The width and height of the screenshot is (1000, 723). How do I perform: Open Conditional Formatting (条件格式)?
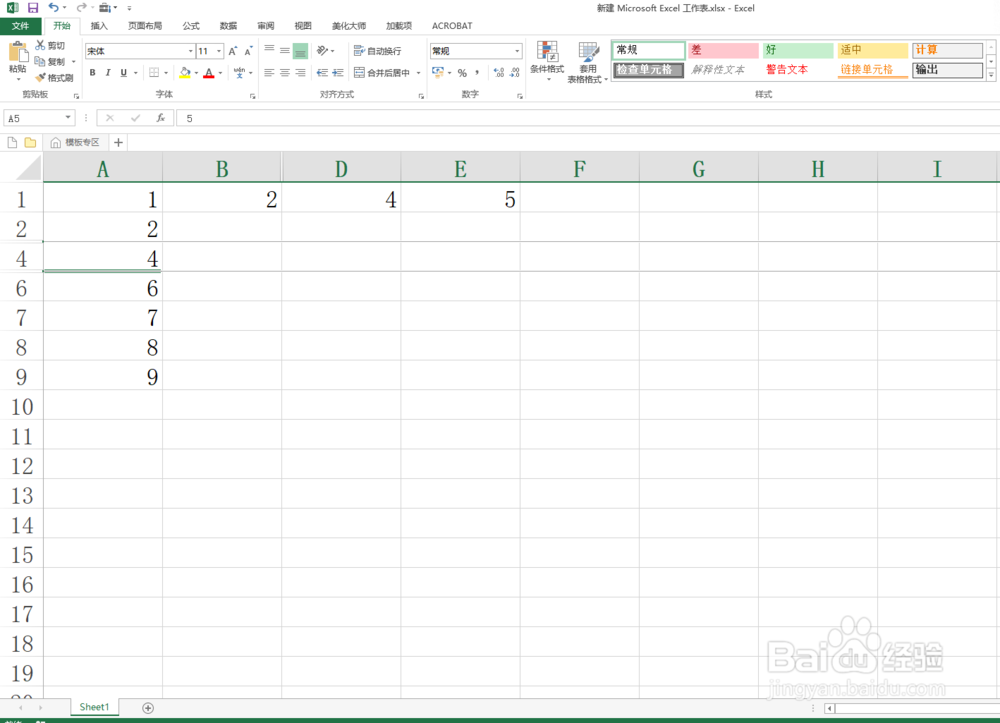[x=547, y=61]
